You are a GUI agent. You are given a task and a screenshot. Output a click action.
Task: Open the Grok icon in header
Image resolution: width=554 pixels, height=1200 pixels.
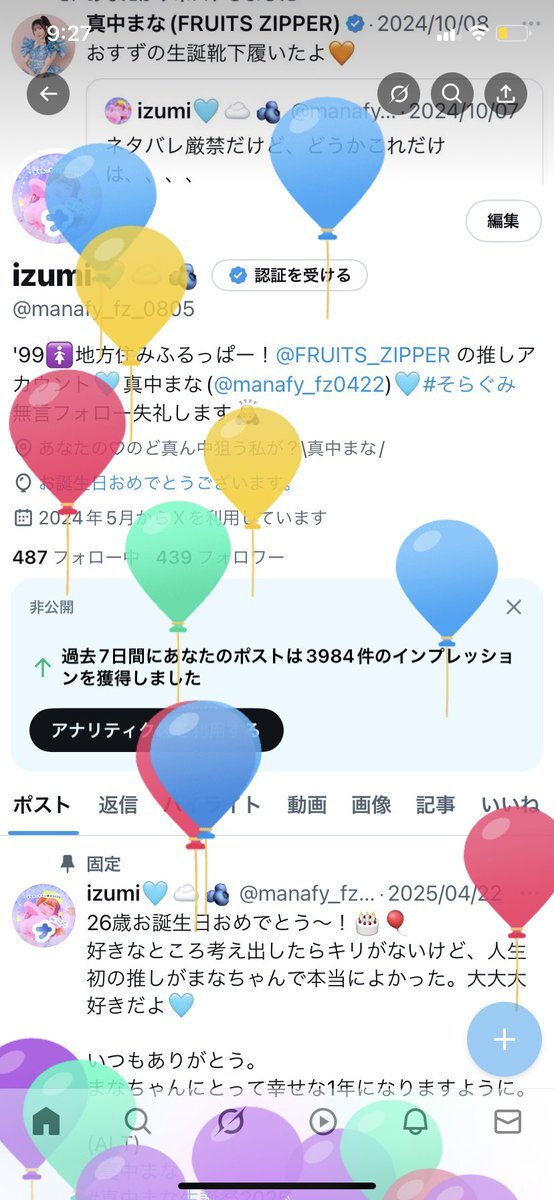[399, 94]
